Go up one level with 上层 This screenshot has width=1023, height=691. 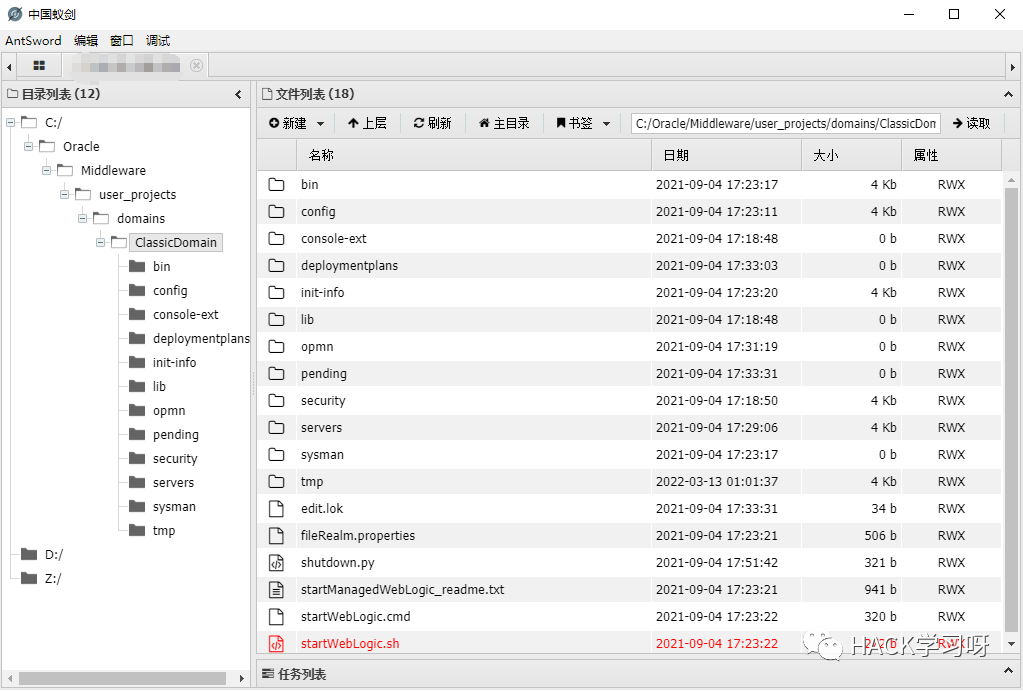pos(367,123)
